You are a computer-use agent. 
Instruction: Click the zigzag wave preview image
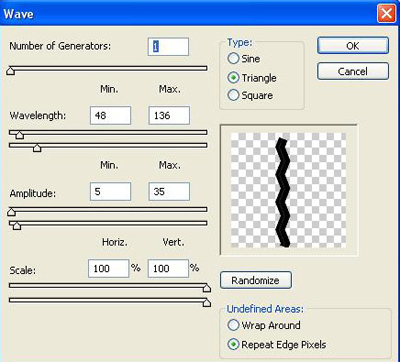pos(288,190)
